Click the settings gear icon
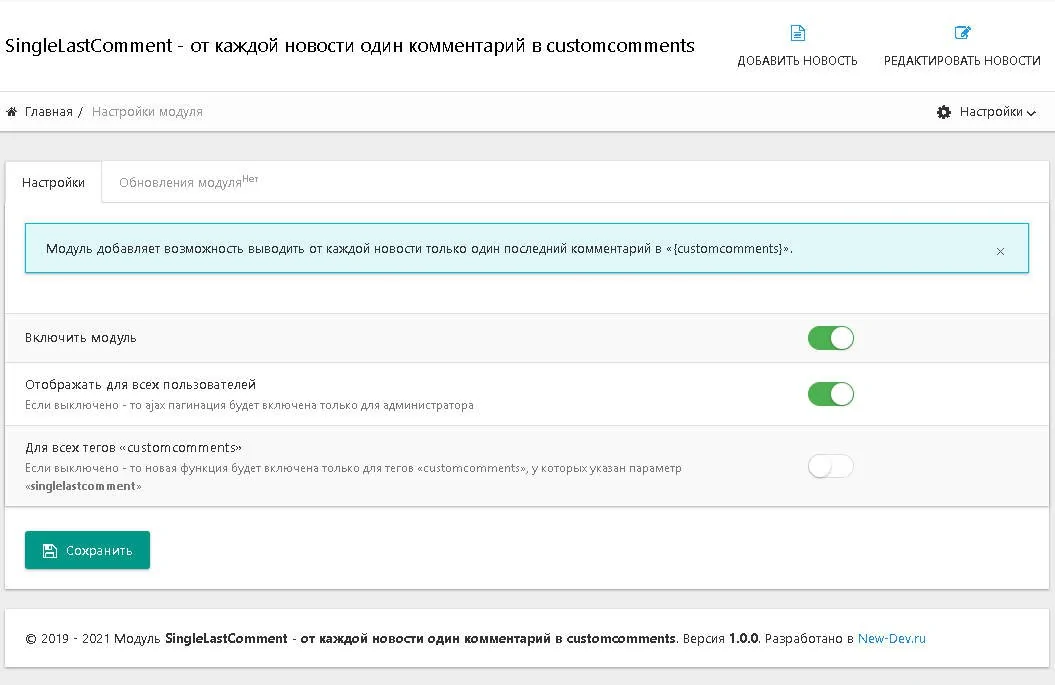This screenshot has height=685, width=1055. (x=944, y=112)
